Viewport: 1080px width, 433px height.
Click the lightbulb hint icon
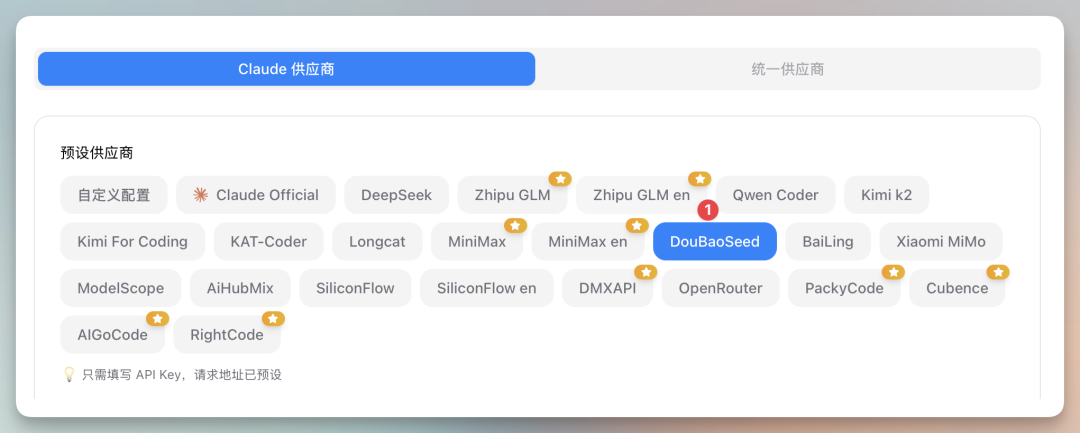point(68,374)
